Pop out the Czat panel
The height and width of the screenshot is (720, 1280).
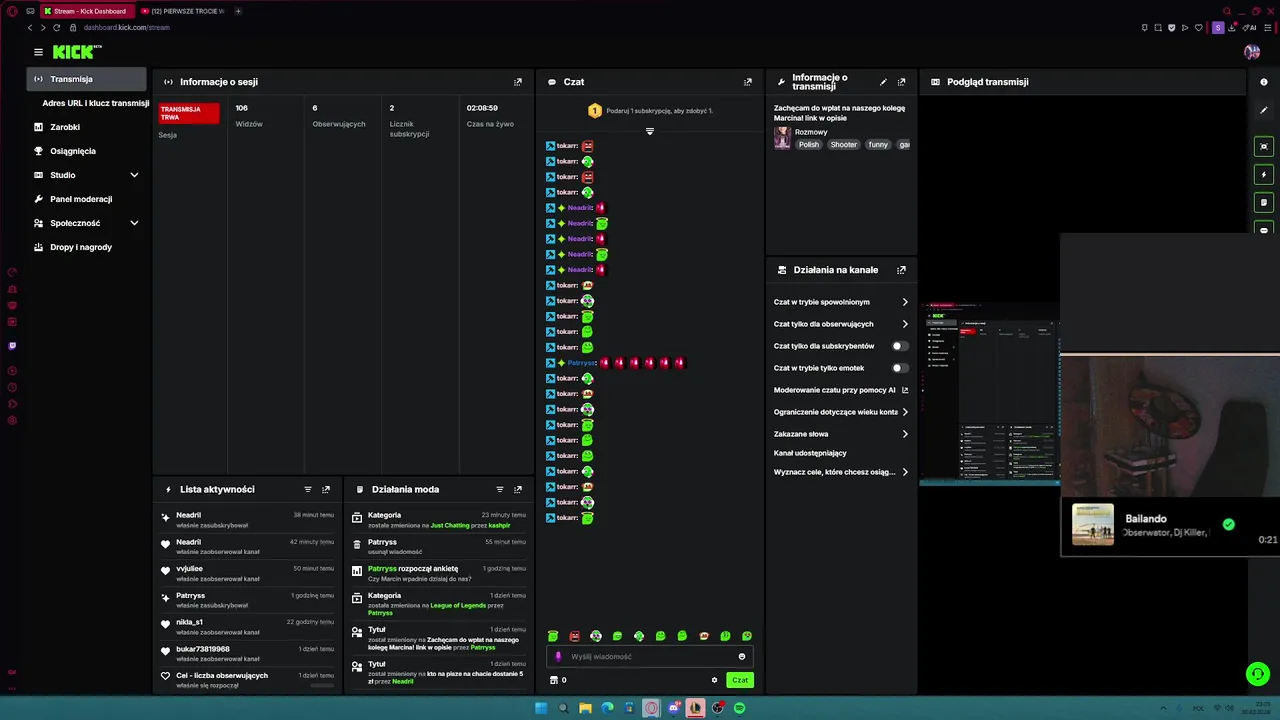click(x=747, y=82)
